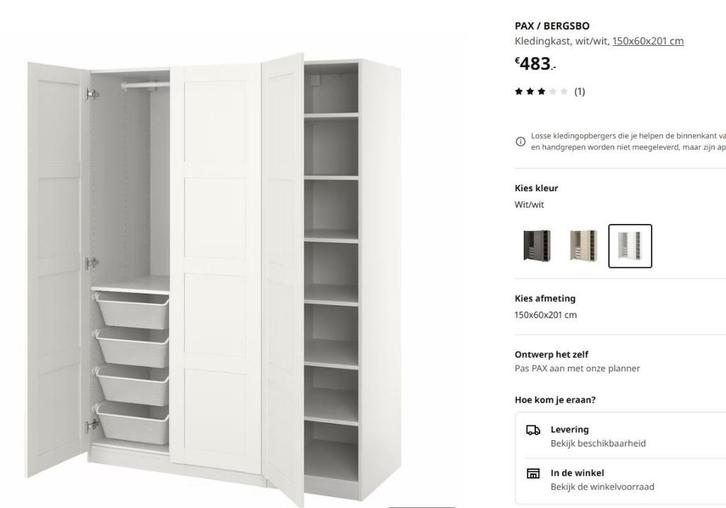
Task: Select the beige oak wardrobe color option
Action: pyautogui.click(x=583, y=246)
